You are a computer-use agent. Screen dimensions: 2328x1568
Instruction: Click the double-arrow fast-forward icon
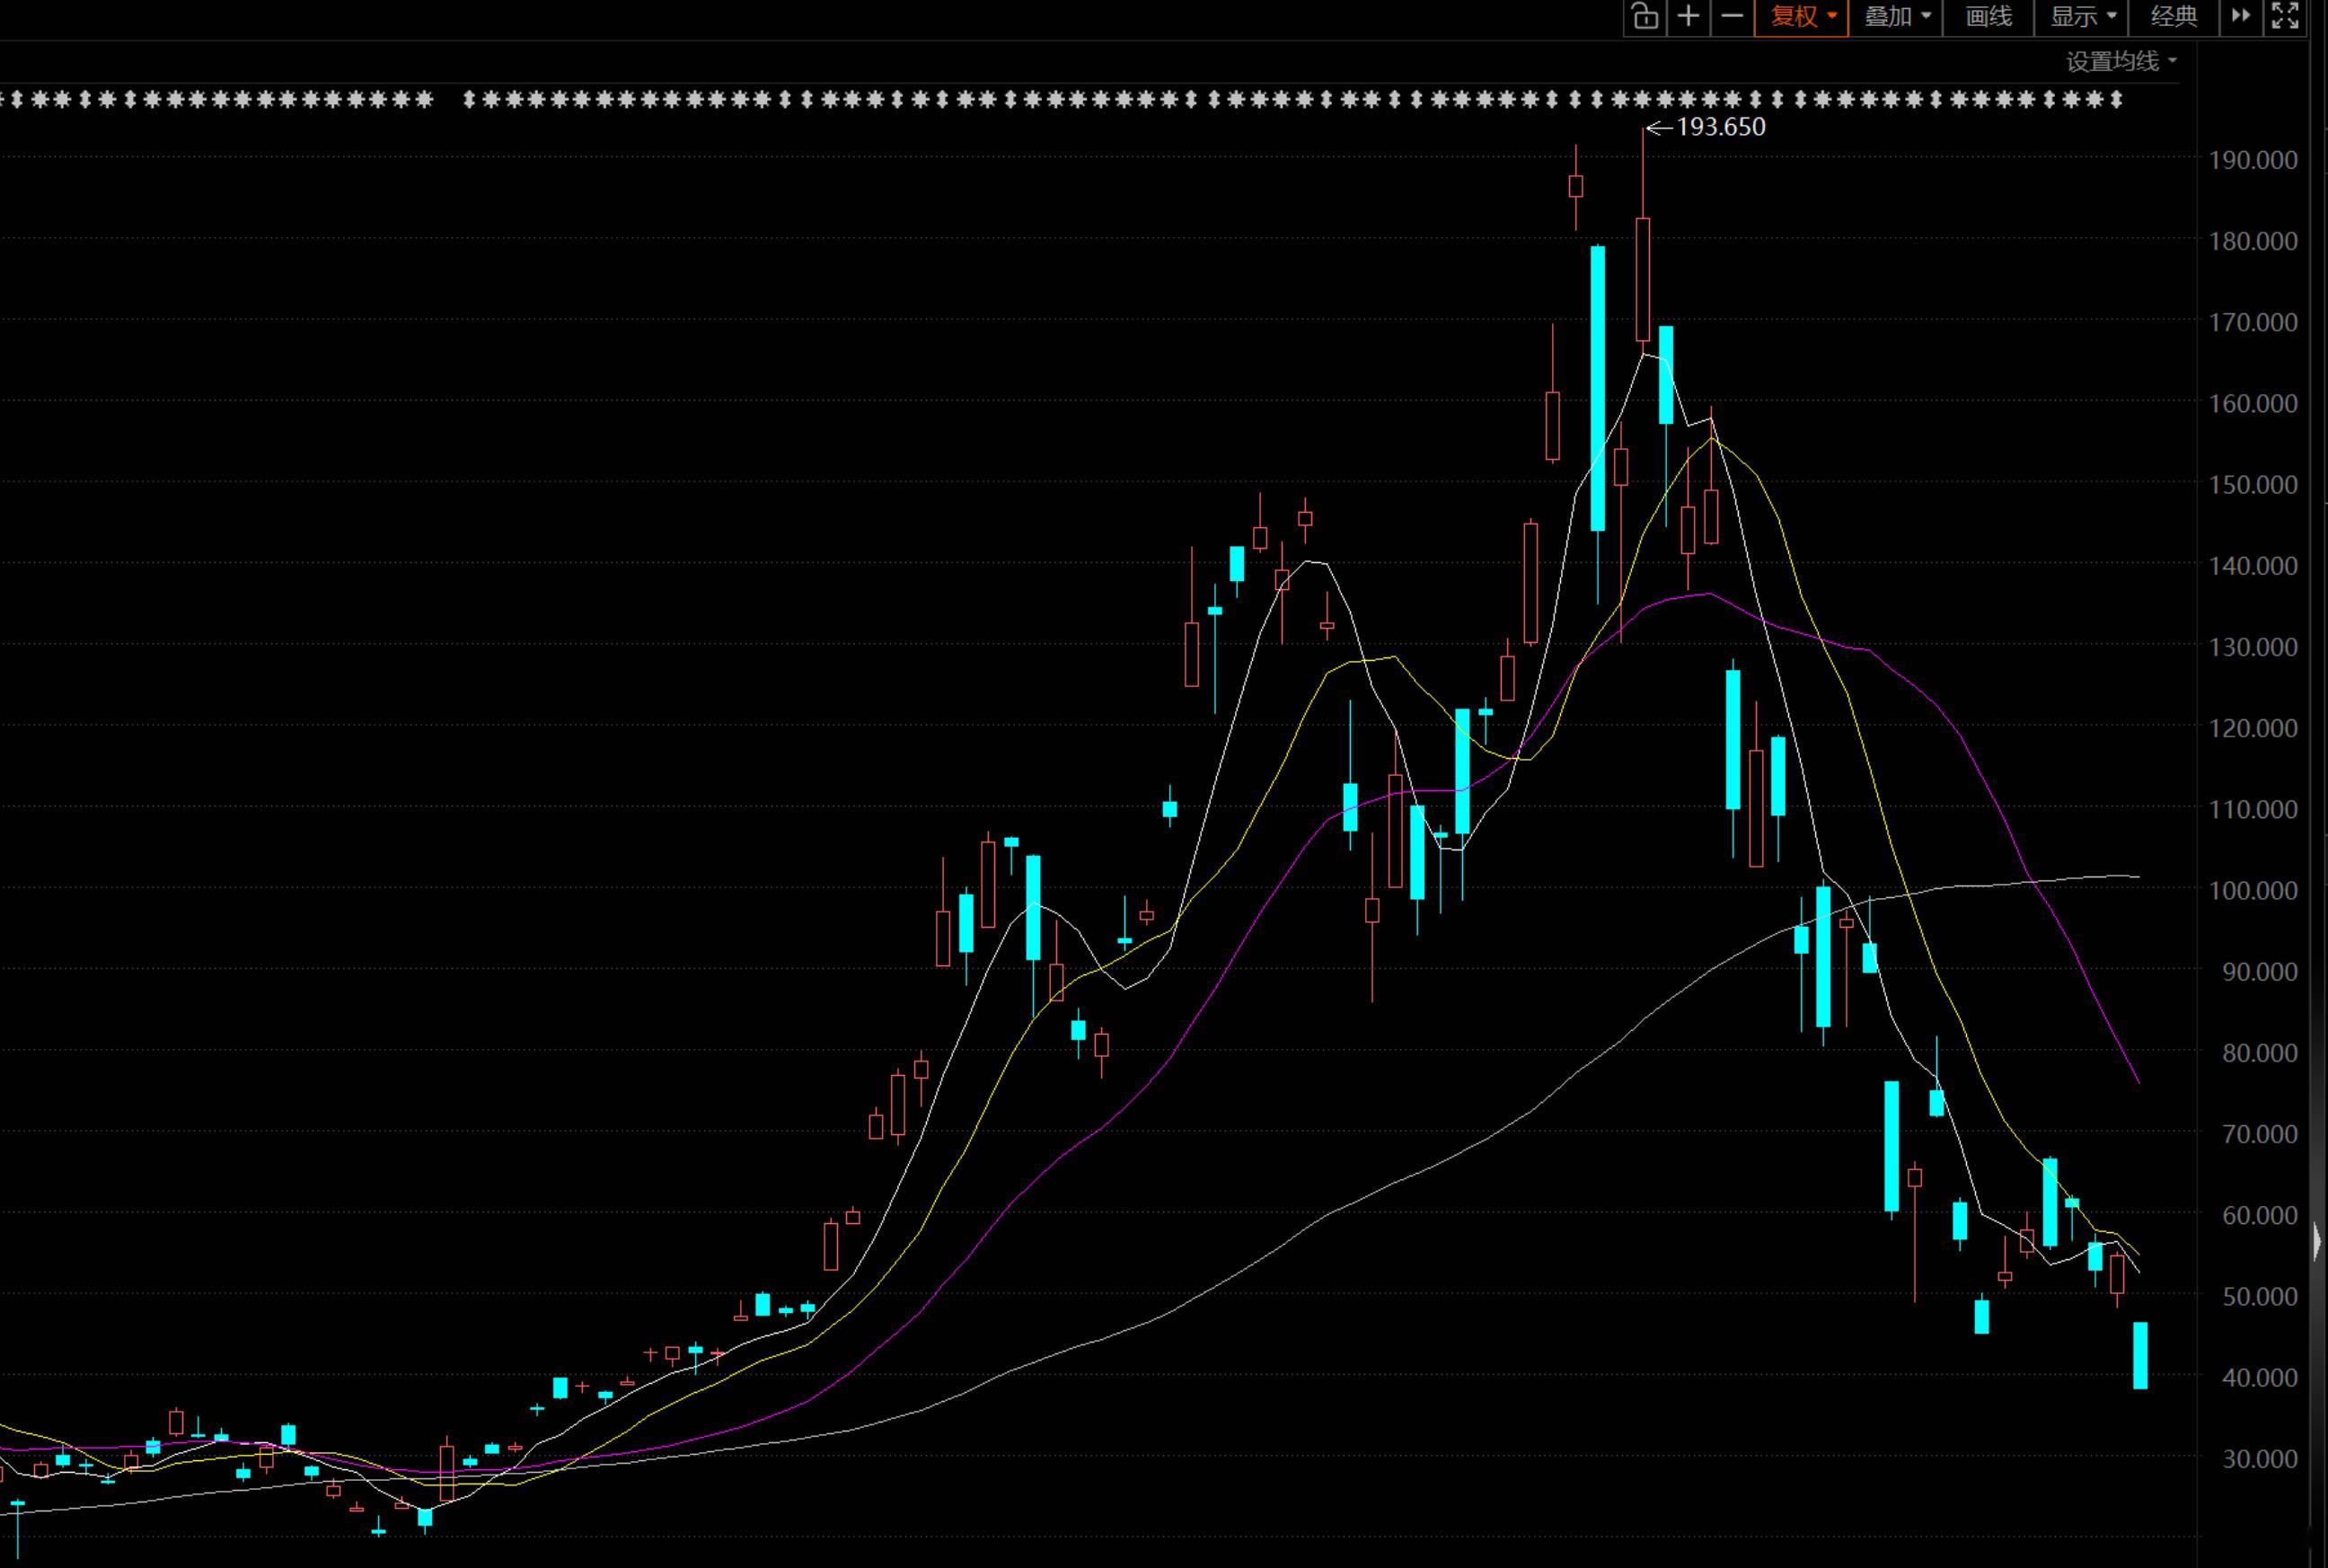coord(2240,17)
